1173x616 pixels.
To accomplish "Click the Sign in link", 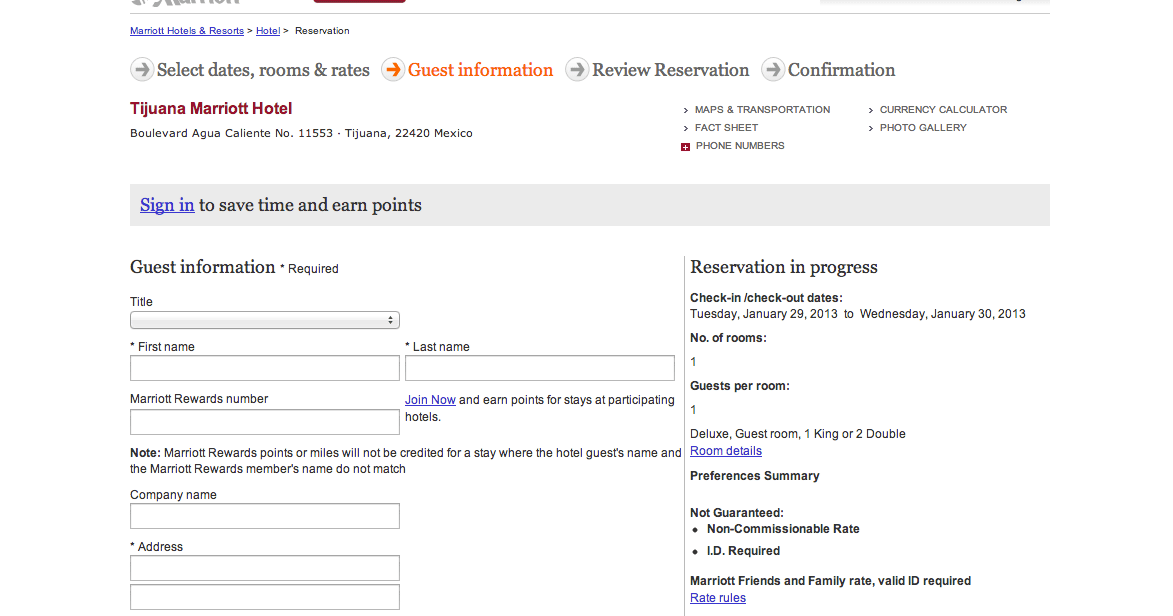I will pyautogui.click(x=167, y=205).
